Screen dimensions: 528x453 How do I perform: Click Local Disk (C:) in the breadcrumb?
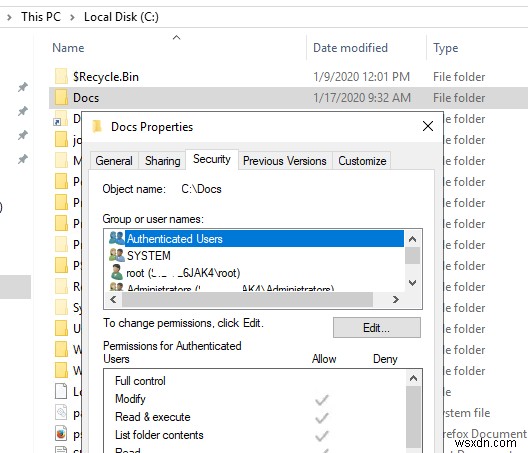121,17
